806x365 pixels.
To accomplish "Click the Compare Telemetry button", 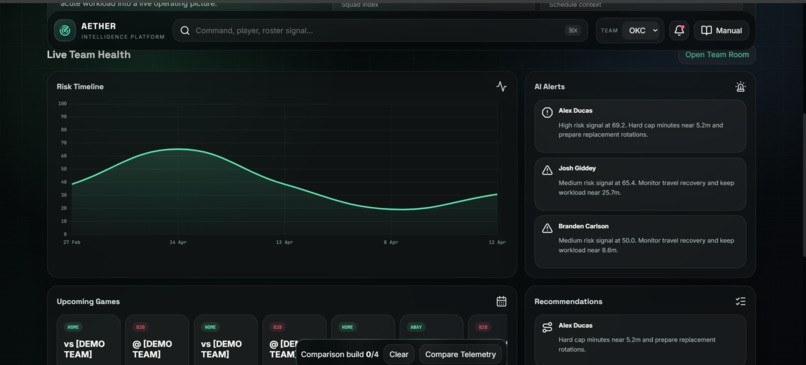I will click(x=460, y=354).
